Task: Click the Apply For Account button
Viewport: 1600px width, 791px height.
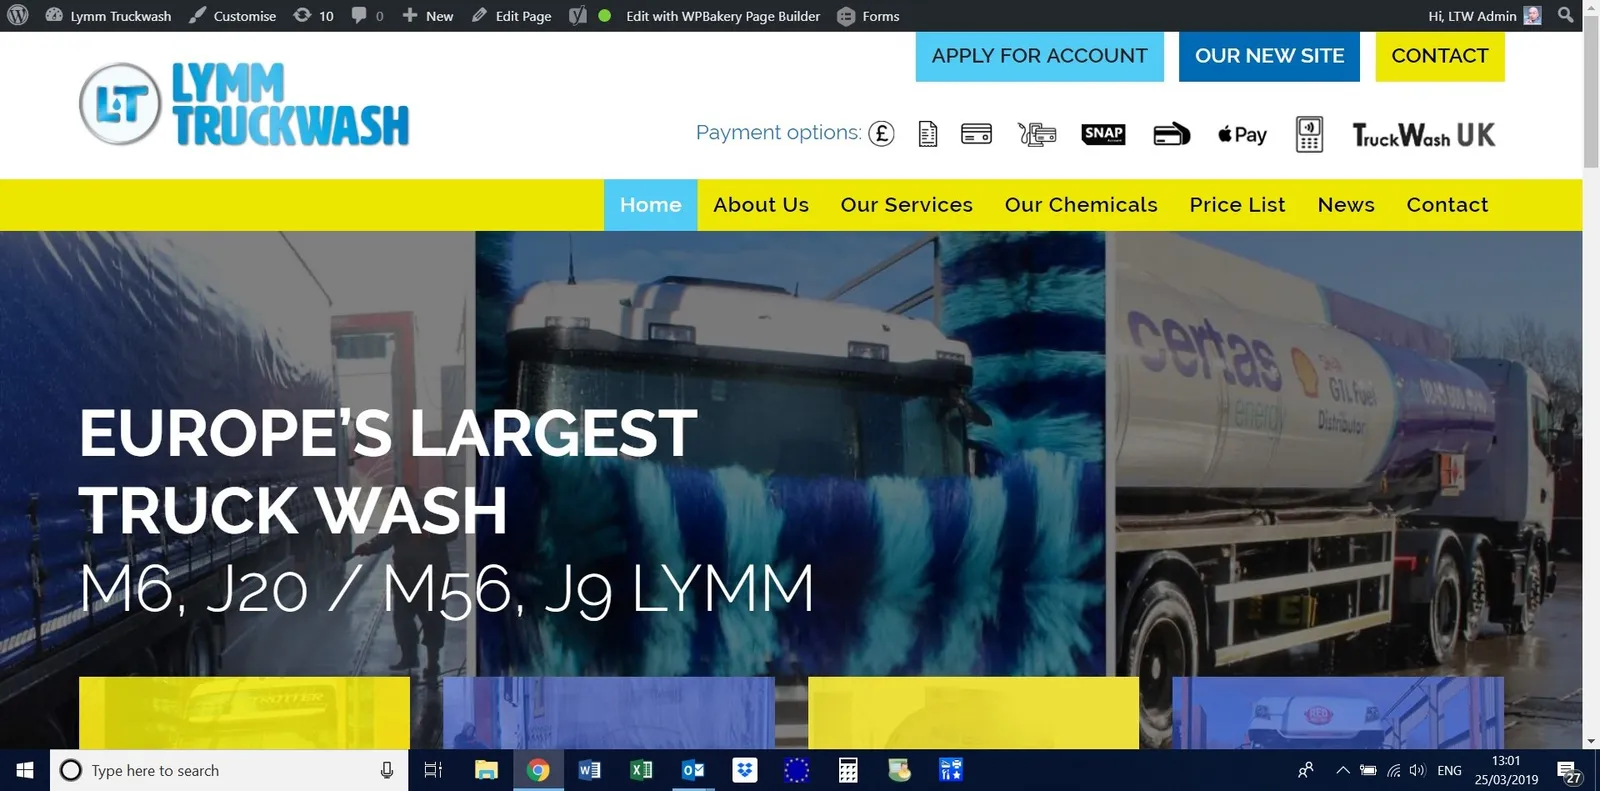Action: (1039, 56)
